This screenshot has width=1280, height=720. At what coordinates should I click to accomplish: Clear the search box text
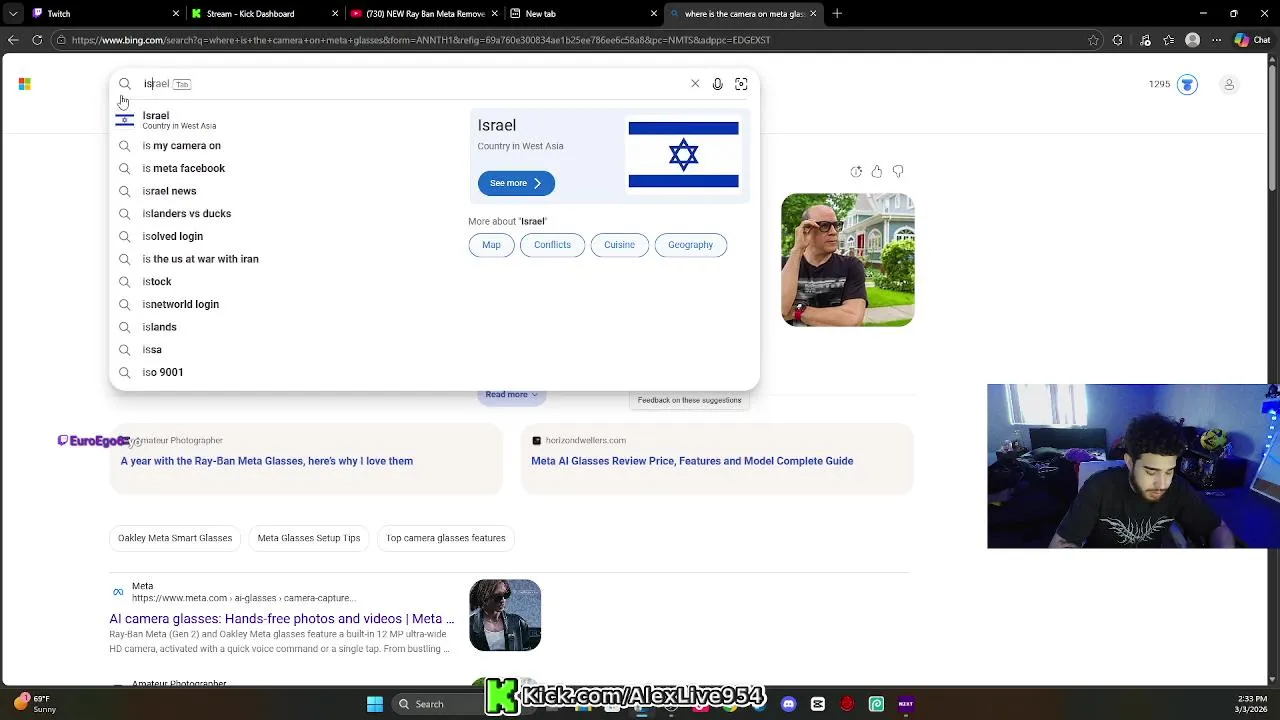[695, 84]
